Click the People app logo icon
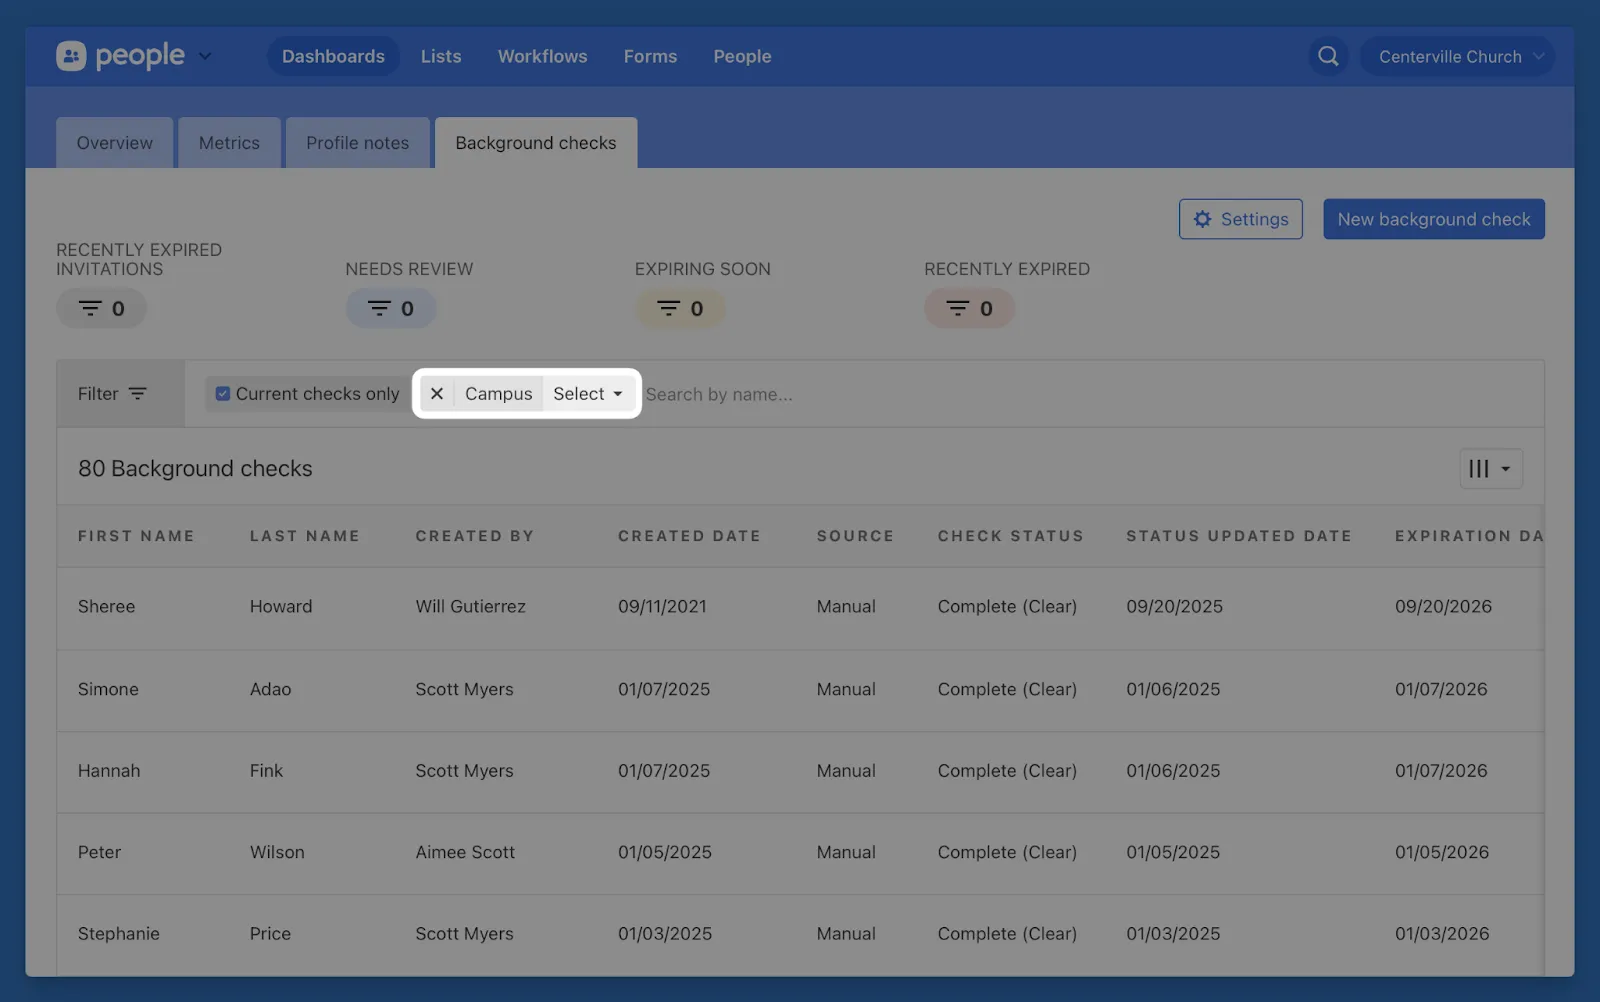 71,56
